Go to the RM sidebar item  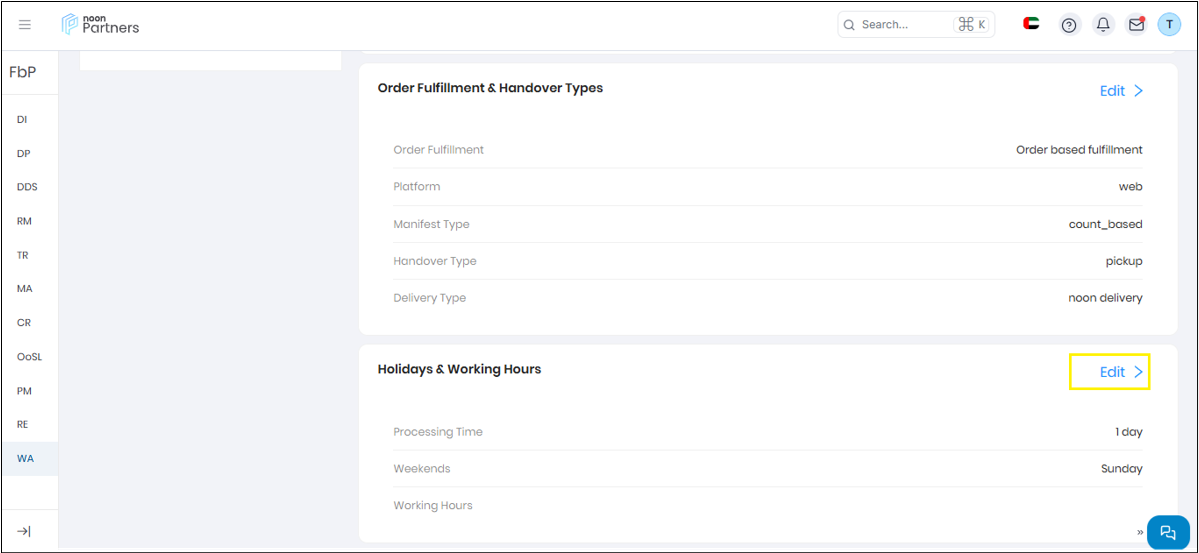click(x=24, y=221)
